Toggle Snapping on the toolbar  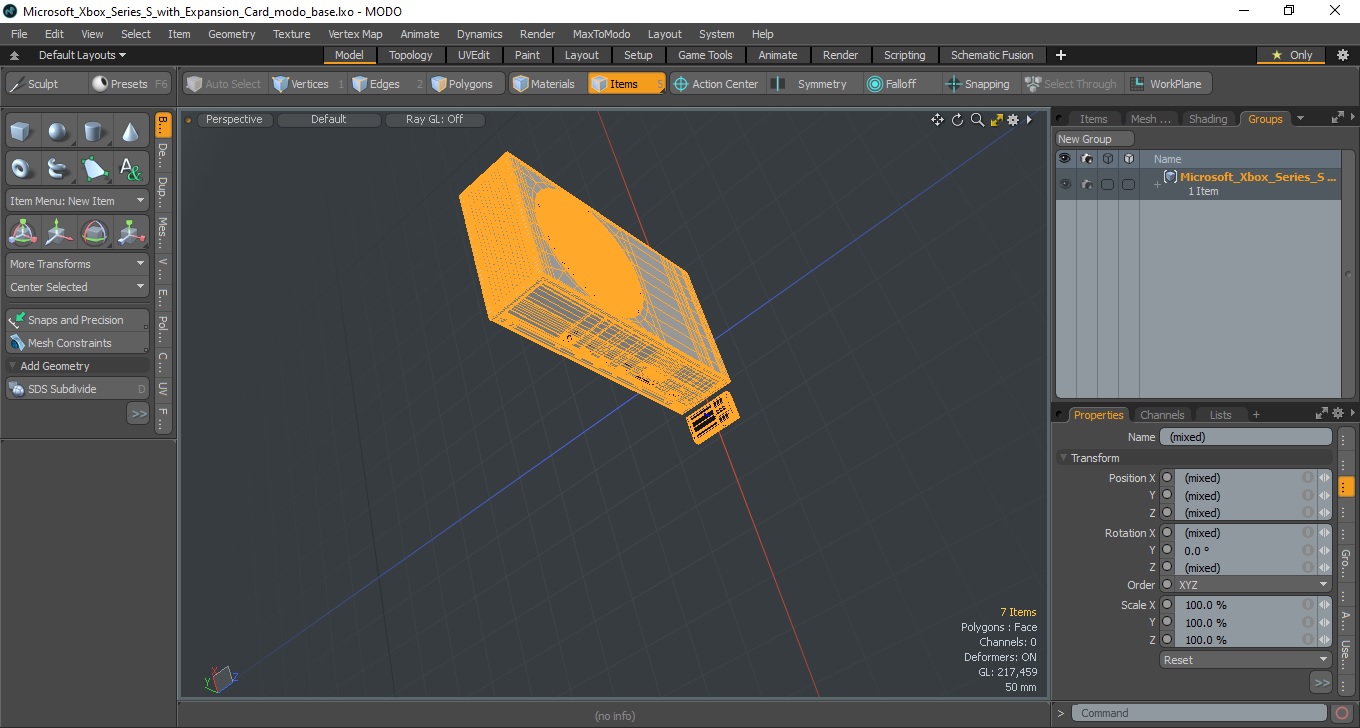981,84
